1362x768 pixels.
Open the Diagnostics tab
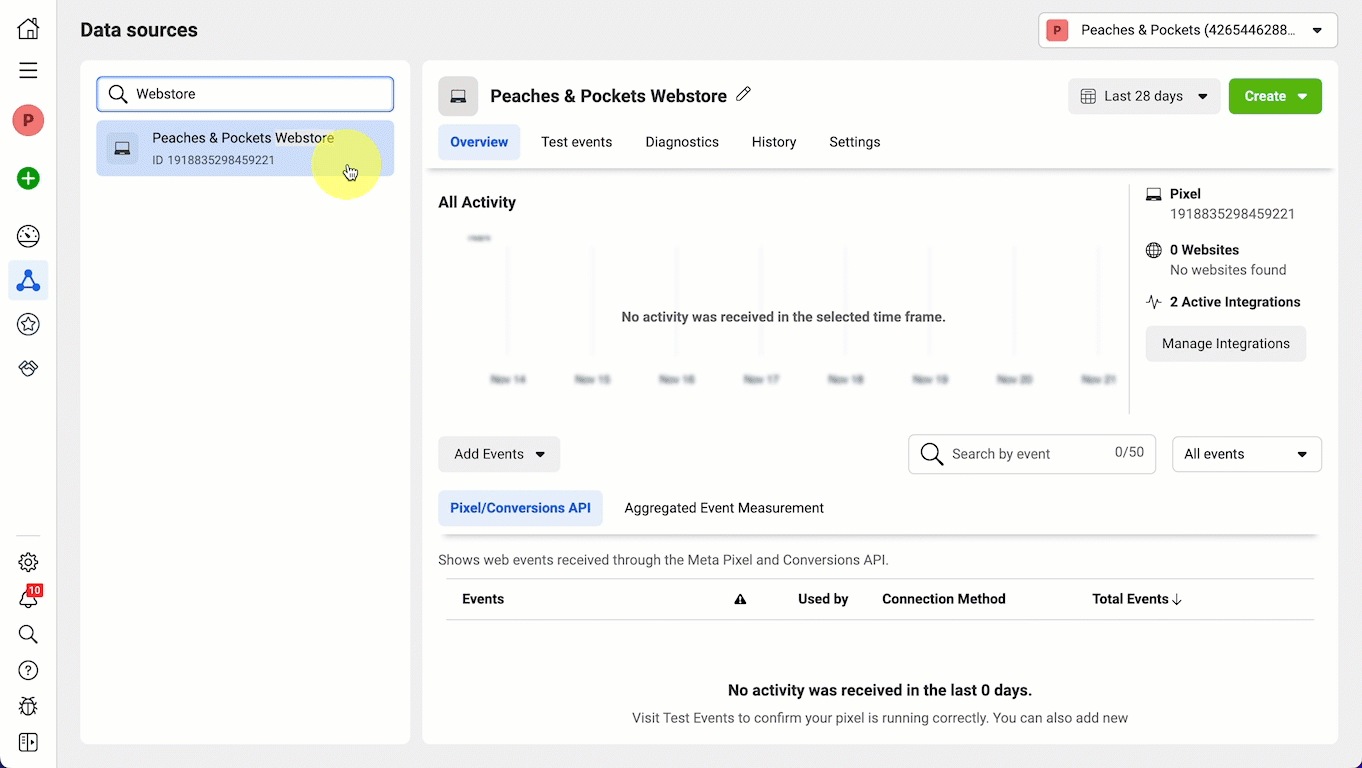[x=682, y=142]
